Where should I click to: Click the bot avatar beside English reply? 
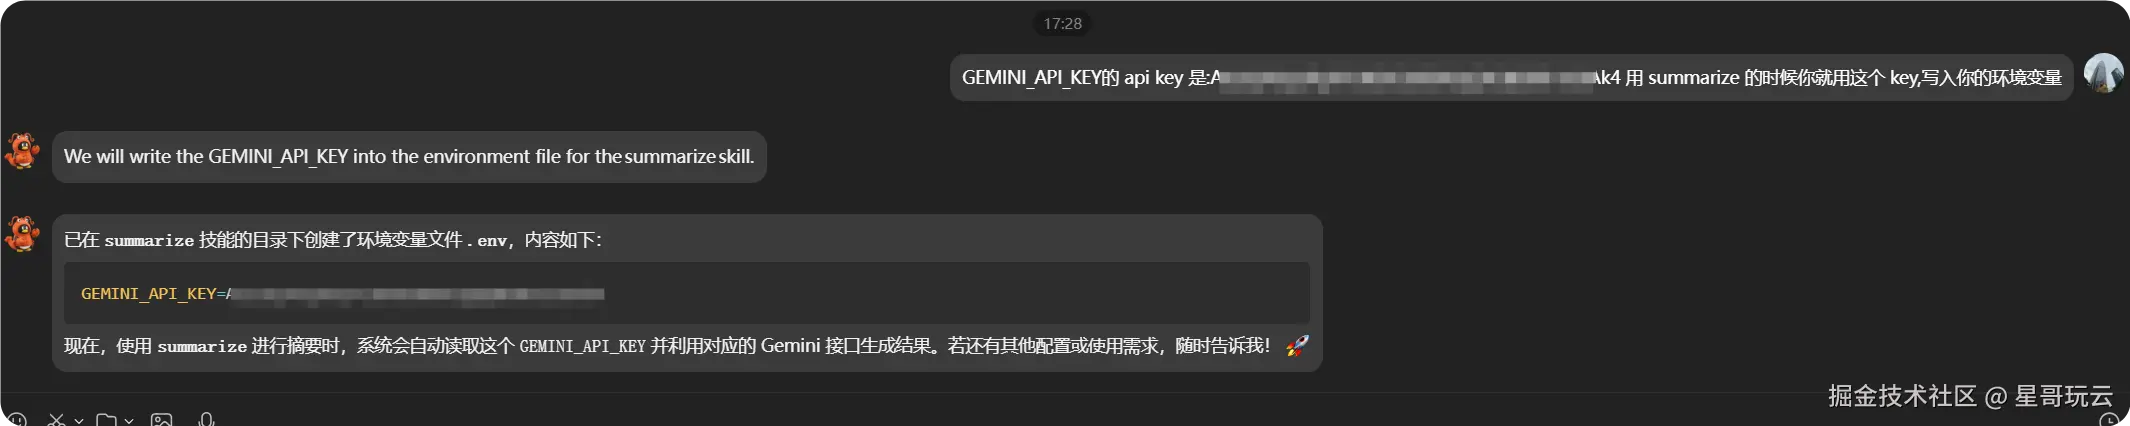point(22,151)
